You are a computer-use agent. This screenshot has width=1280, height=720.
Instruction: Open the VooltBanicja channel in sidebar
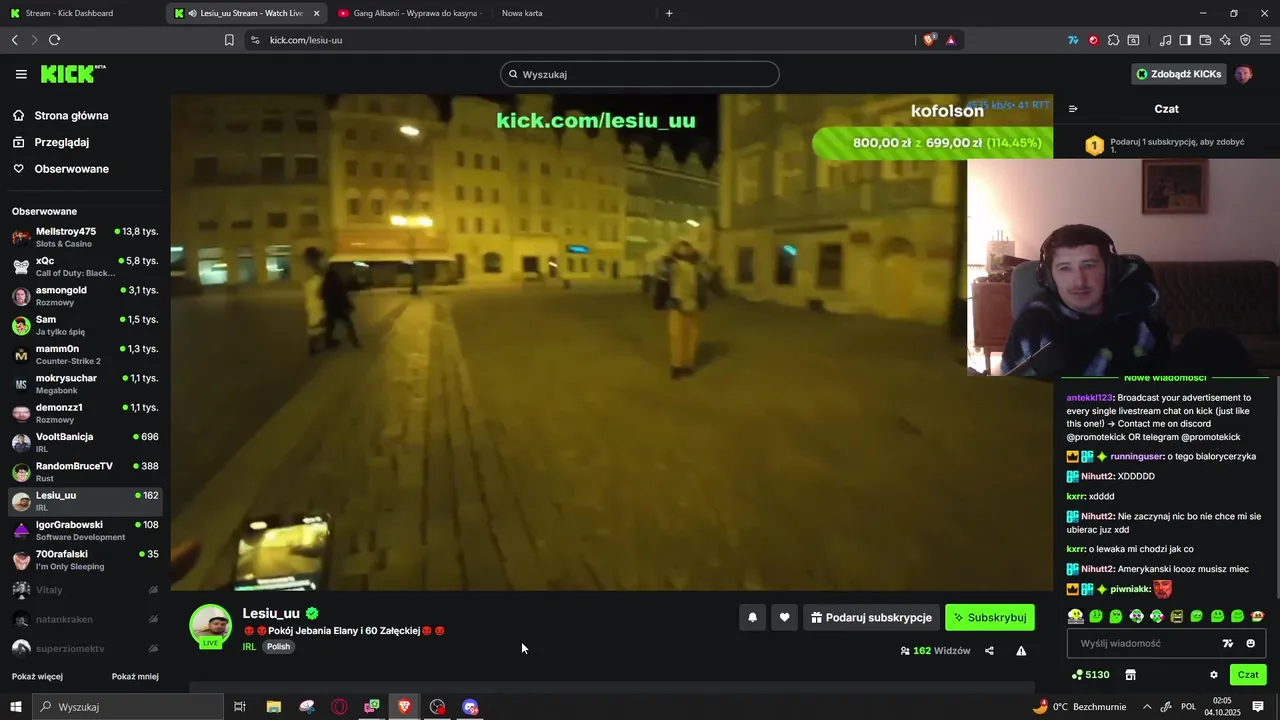coord(85,442)
